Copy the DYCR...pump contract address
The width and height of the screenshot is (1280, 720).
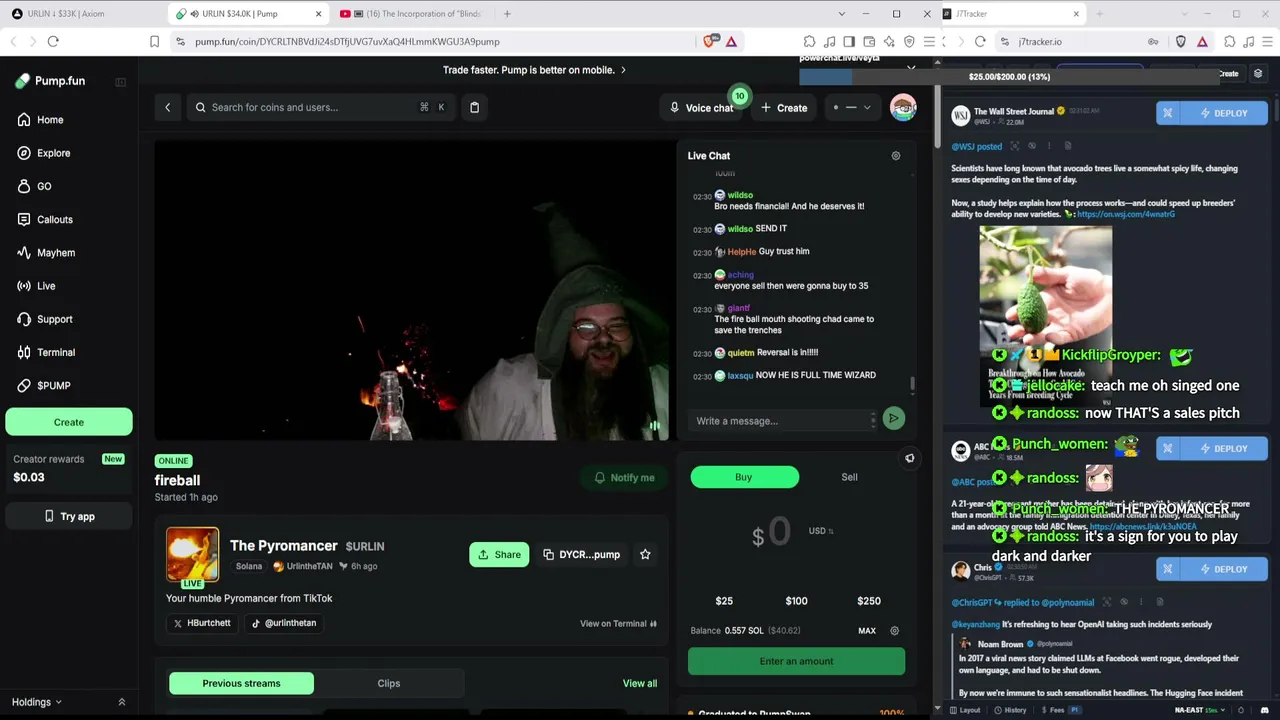tap(581, 554)
